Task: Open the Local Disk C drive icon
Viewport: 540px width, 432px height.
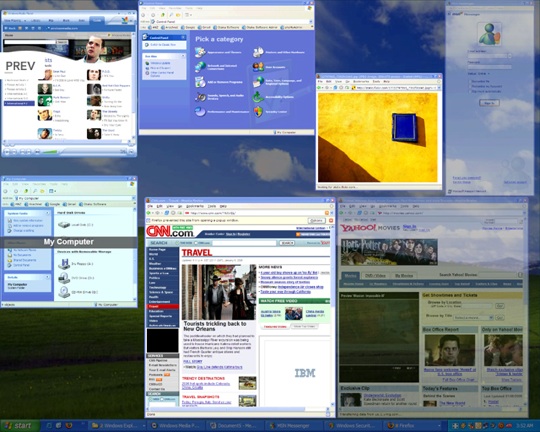Action: click(x=64, y=225)
